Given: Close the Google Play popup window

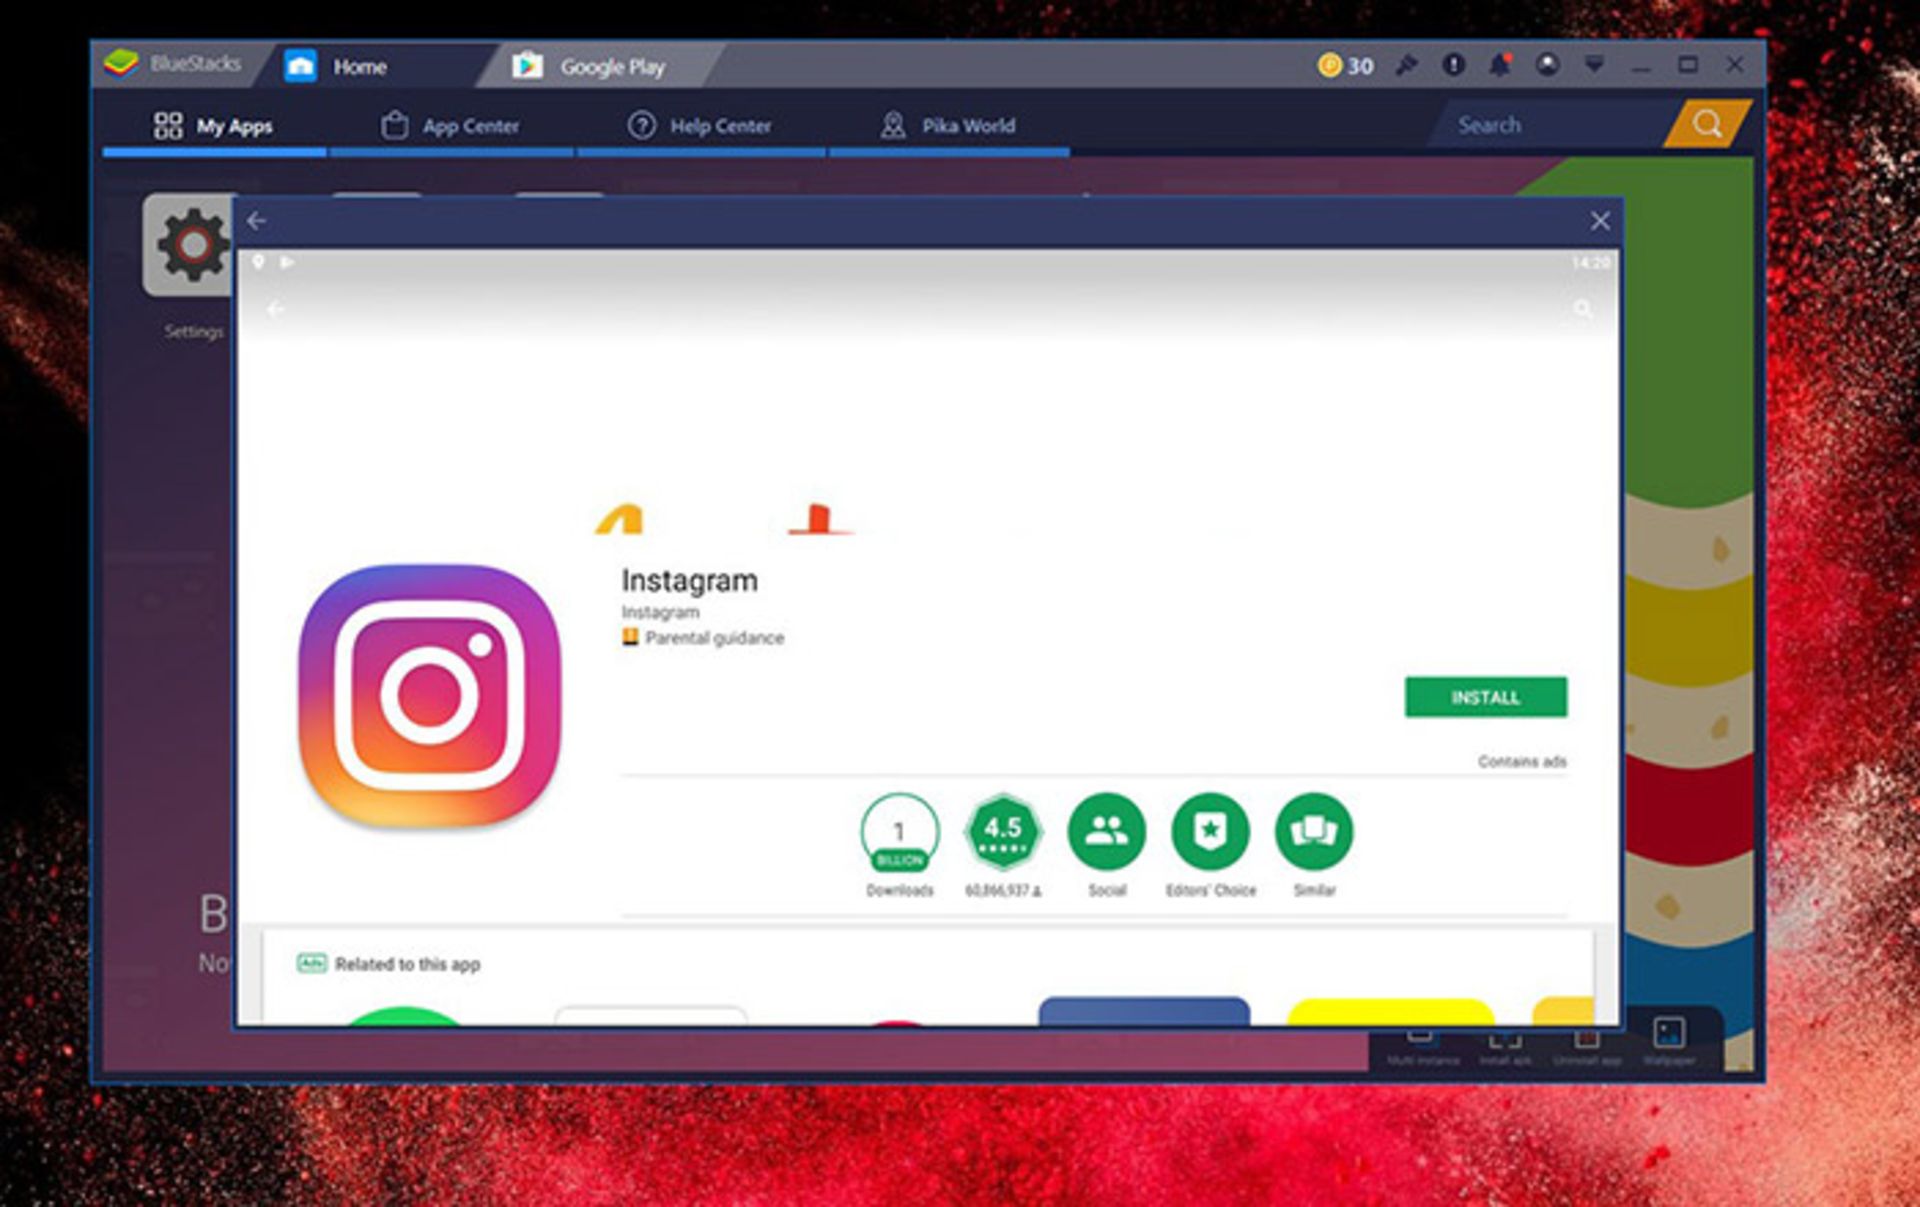Looking at the screenshot, I should 1600,221.
